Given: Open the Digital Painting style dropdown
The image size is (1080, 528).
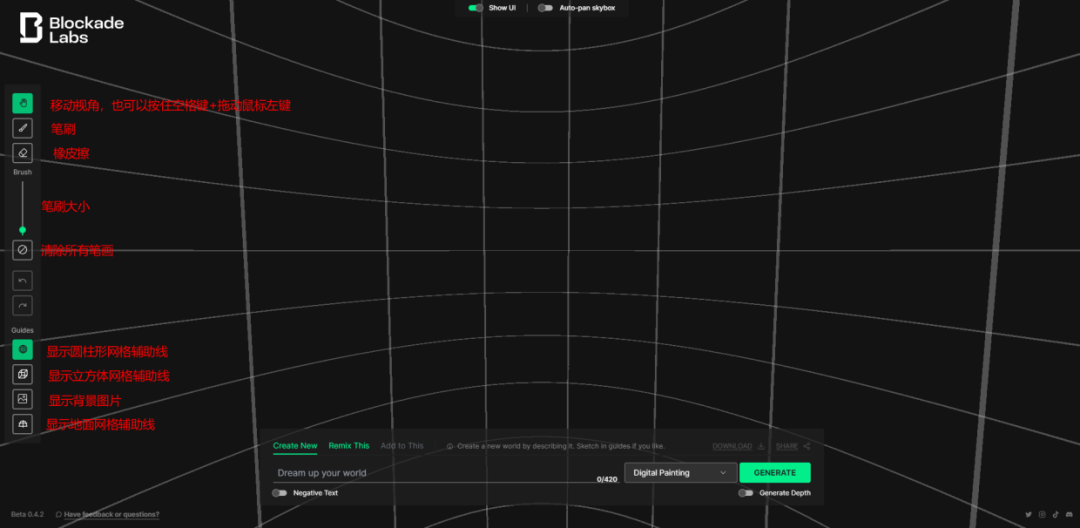Looking at the screenshot, I should pos(679,473).
